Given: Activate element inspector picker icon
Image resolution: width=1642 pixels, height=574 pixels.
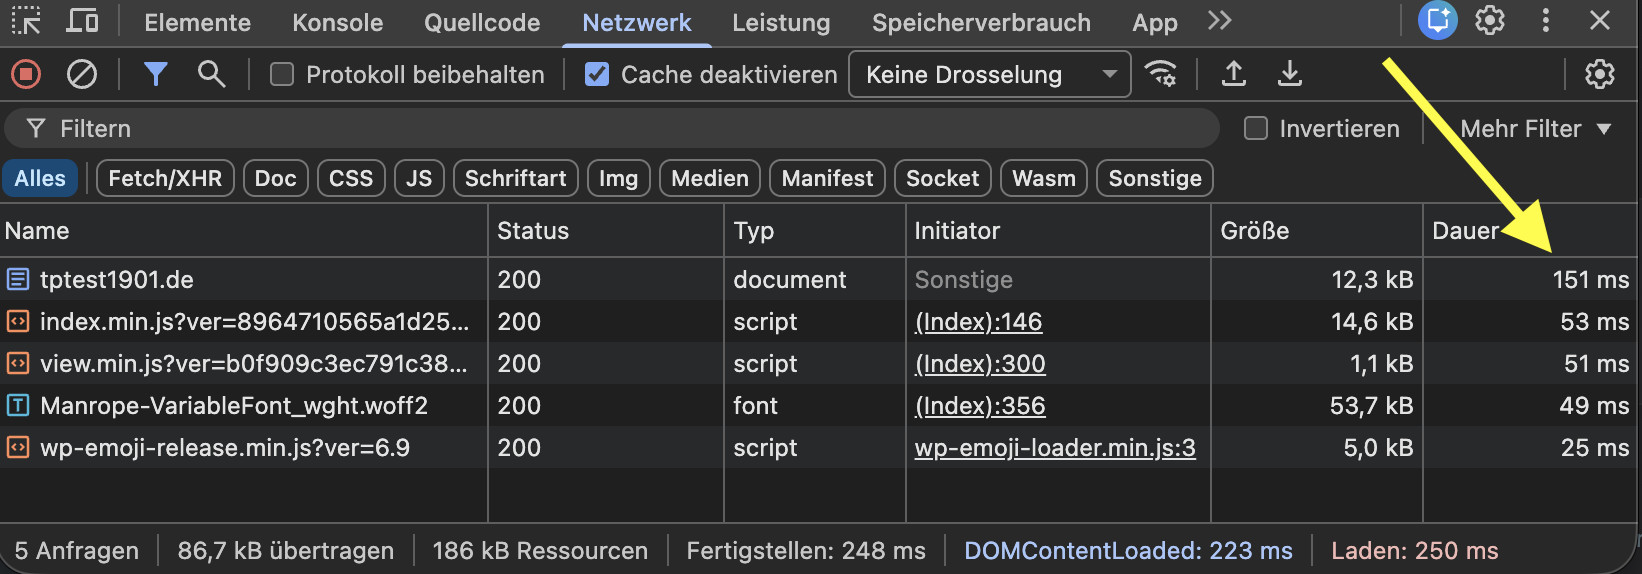Looking at the screenshot, I should pos(26,21).
